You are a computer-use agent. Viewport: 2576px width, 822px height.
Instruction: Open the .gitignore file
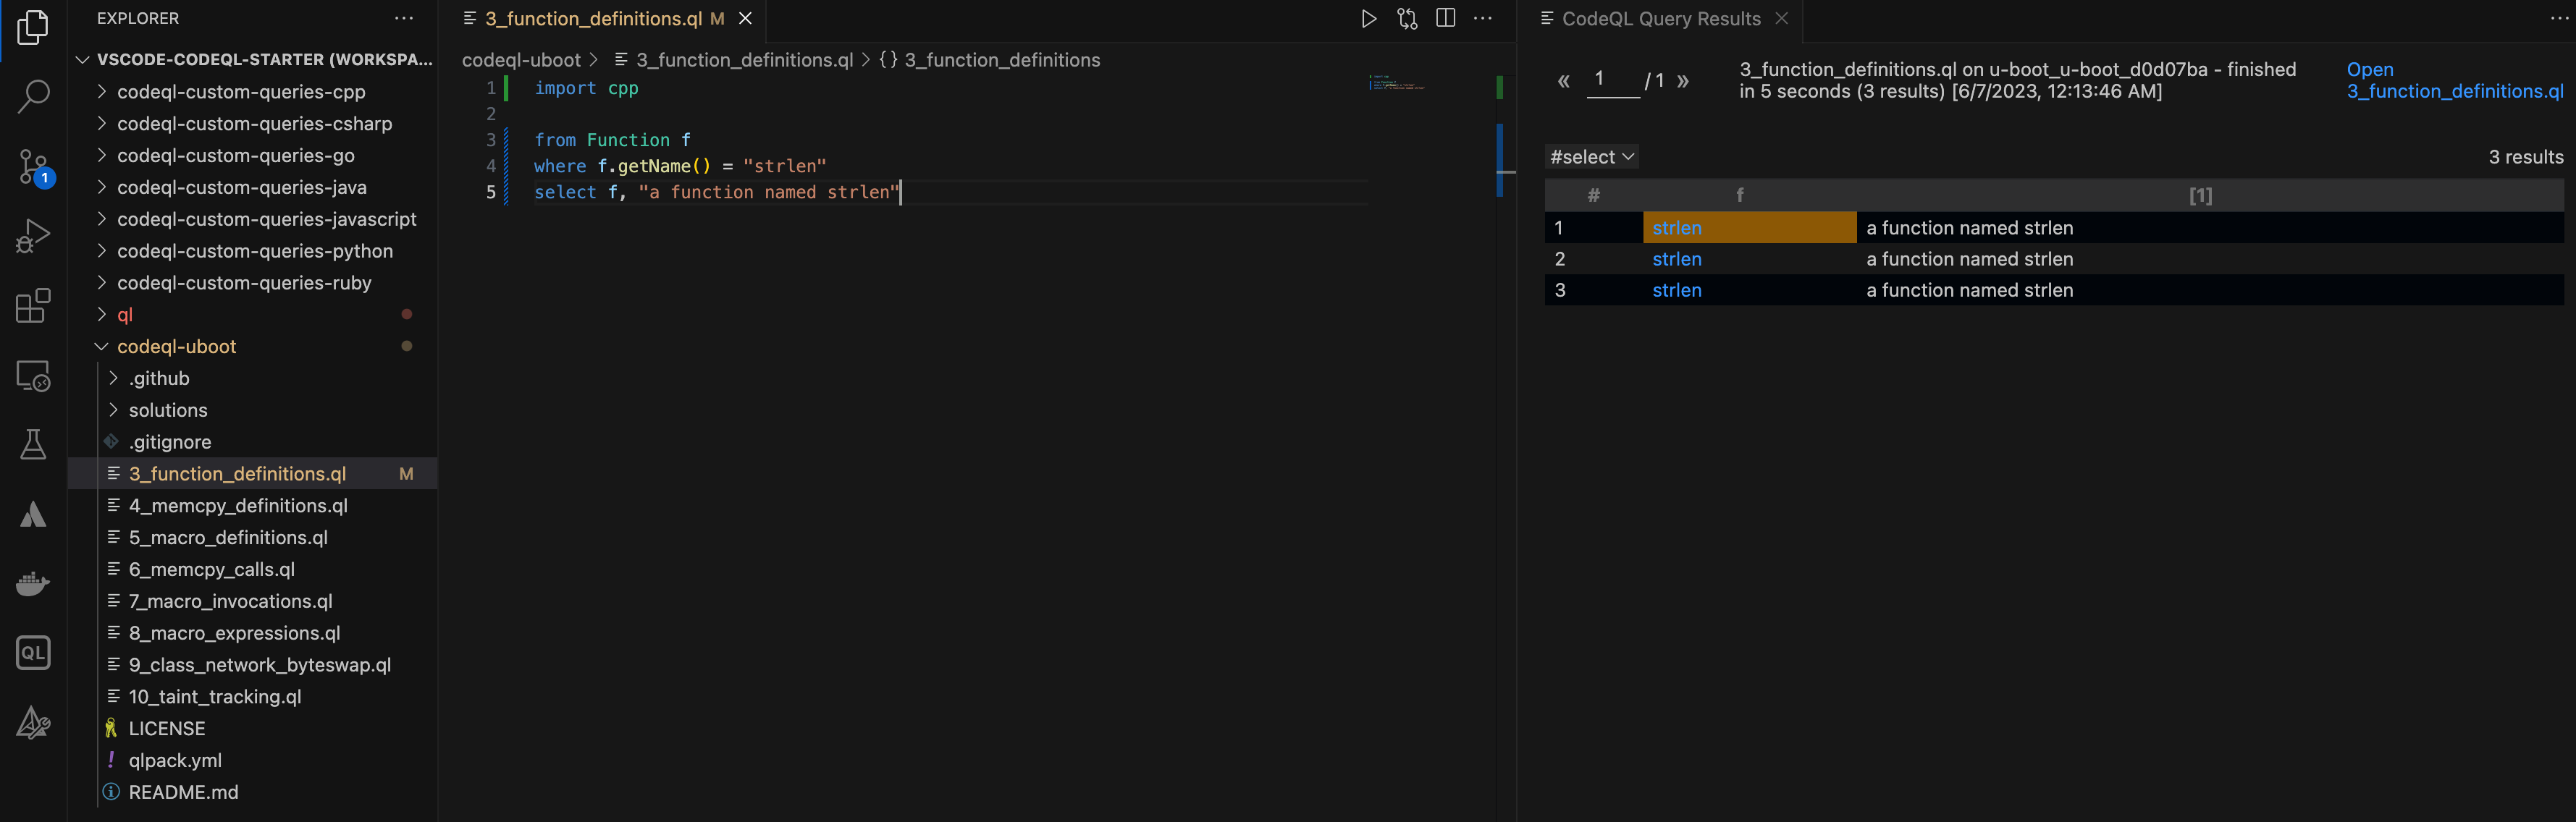(x=170, y=442)
